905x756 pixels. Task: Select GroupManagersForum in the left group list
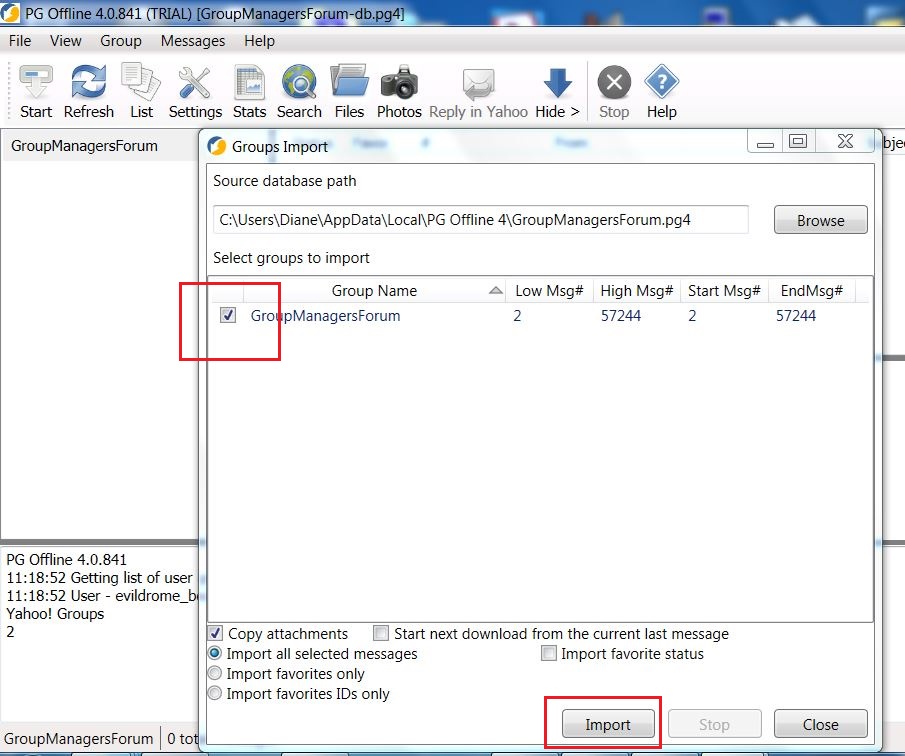pos(84,146)
